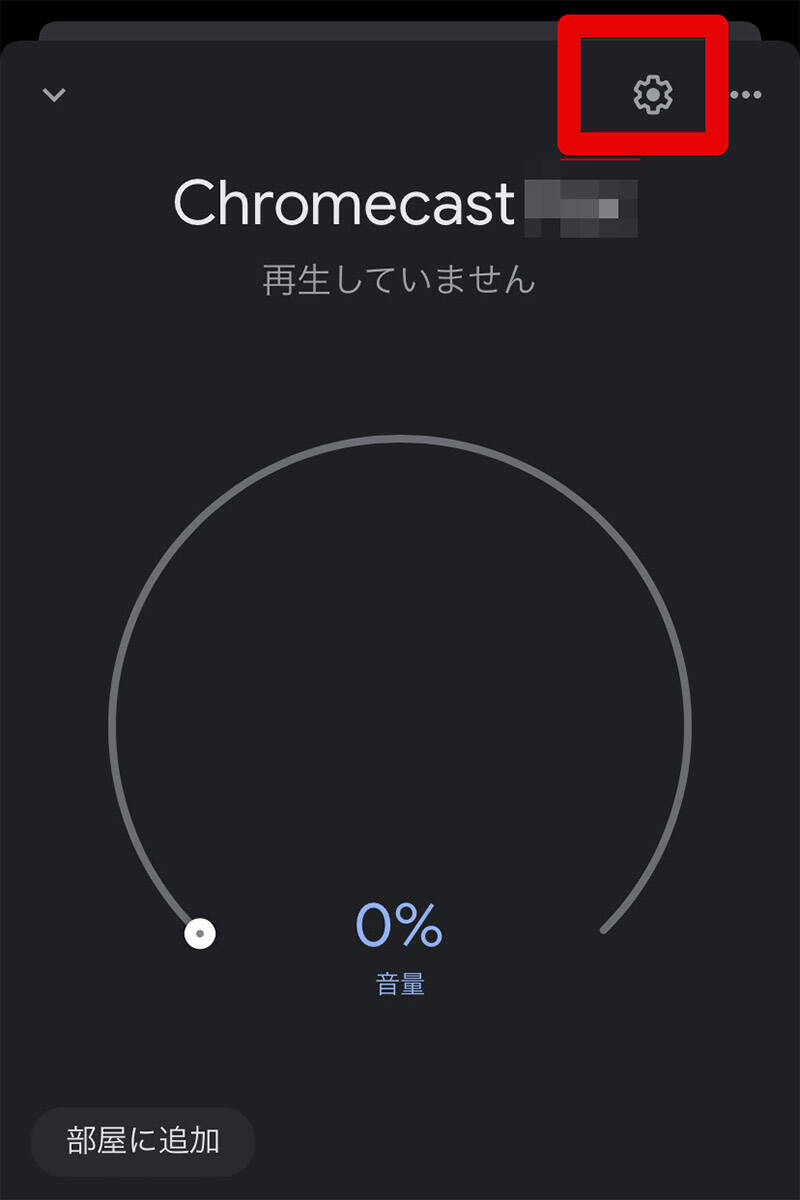Click the right end of the volume arc
The height and width of the screenshot is (1200, 800).
click(x=604, y=930)
